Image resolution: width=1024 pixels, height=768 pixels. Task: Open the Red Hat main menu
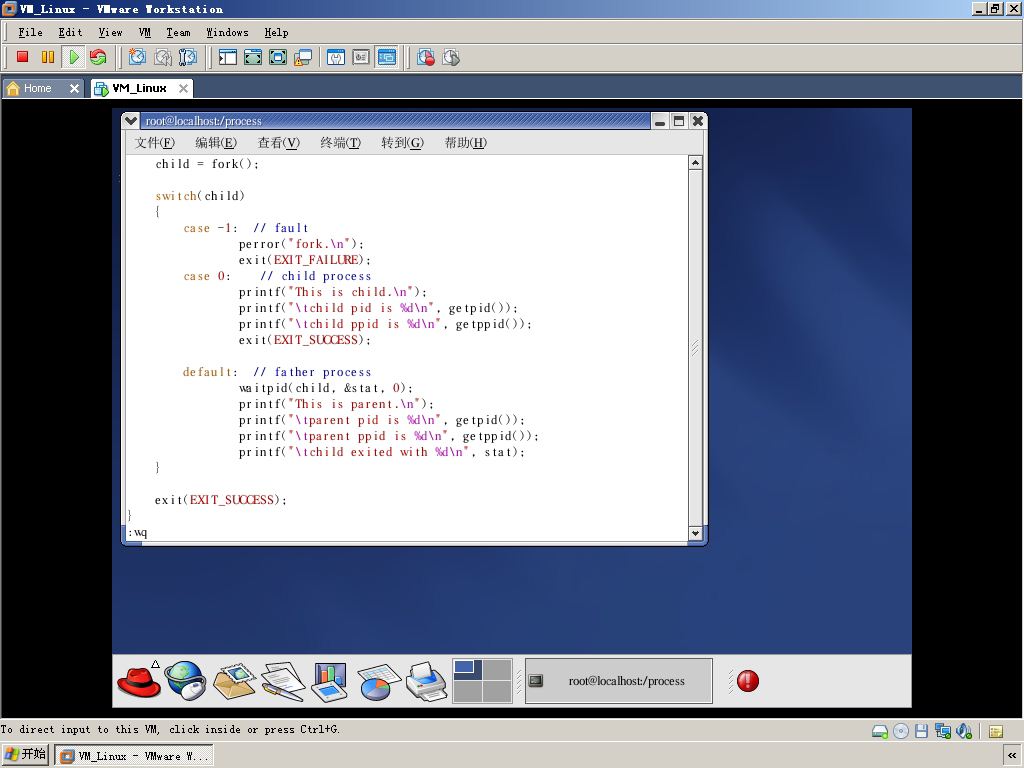139,681
